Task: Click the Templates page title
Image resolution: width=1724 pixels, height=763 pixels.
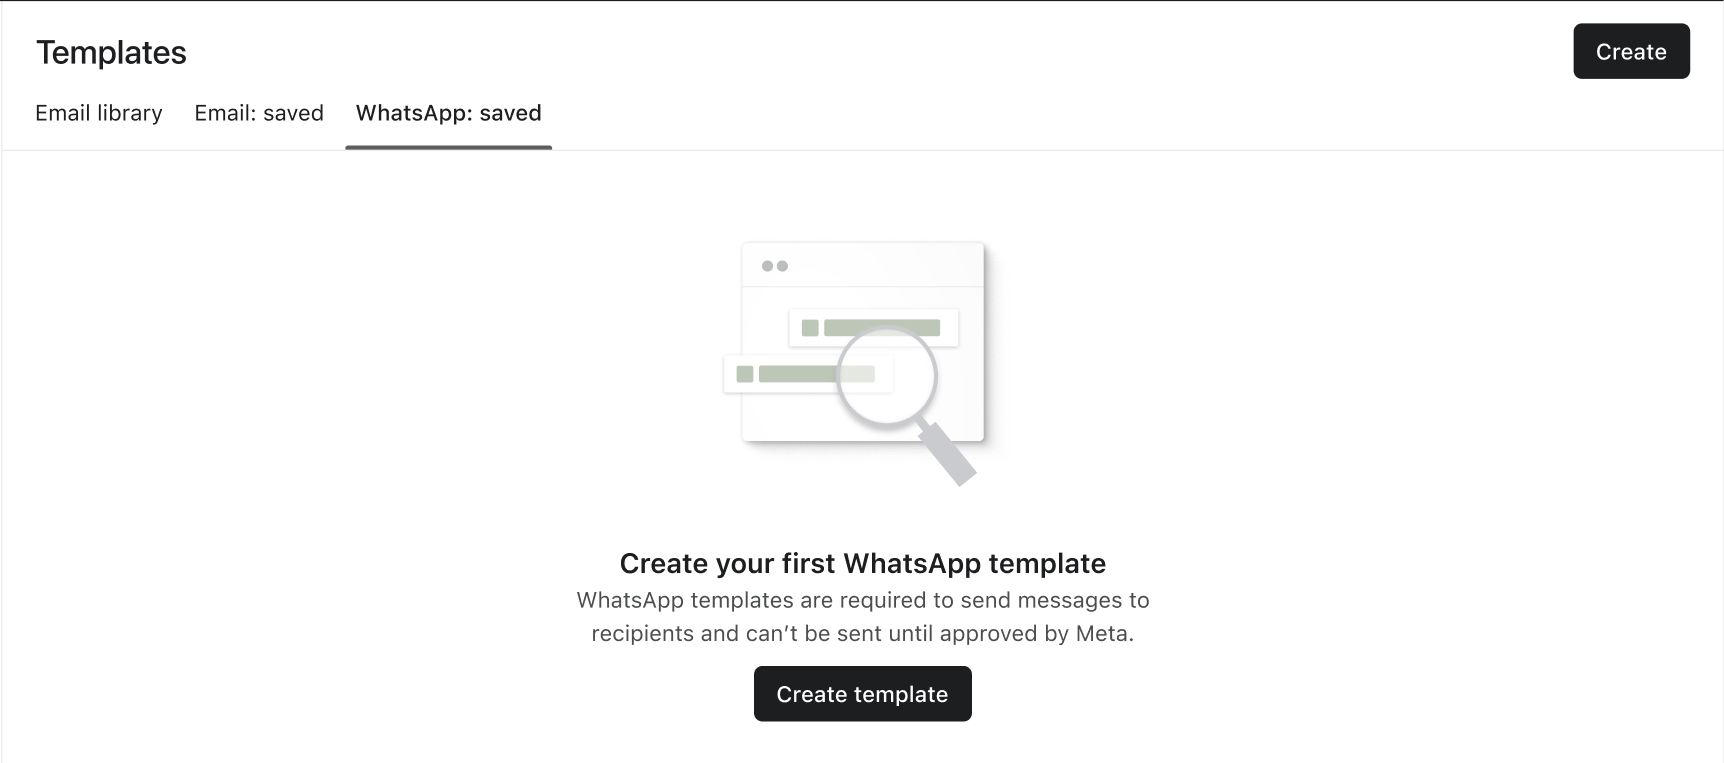Action: (x=110, y=52)
